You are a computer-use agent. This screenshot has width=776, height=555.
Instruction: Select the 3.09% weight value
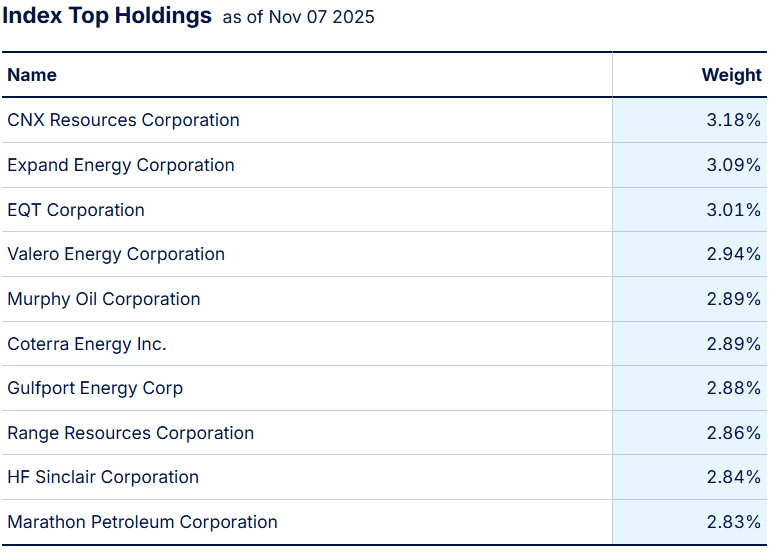coord(733,165)
